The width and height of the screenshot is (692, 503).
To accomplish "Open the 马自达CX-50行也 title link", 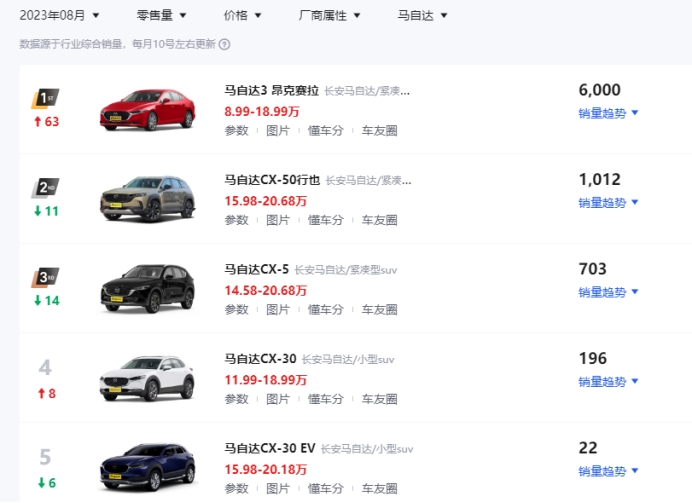I will pos(272,180).
